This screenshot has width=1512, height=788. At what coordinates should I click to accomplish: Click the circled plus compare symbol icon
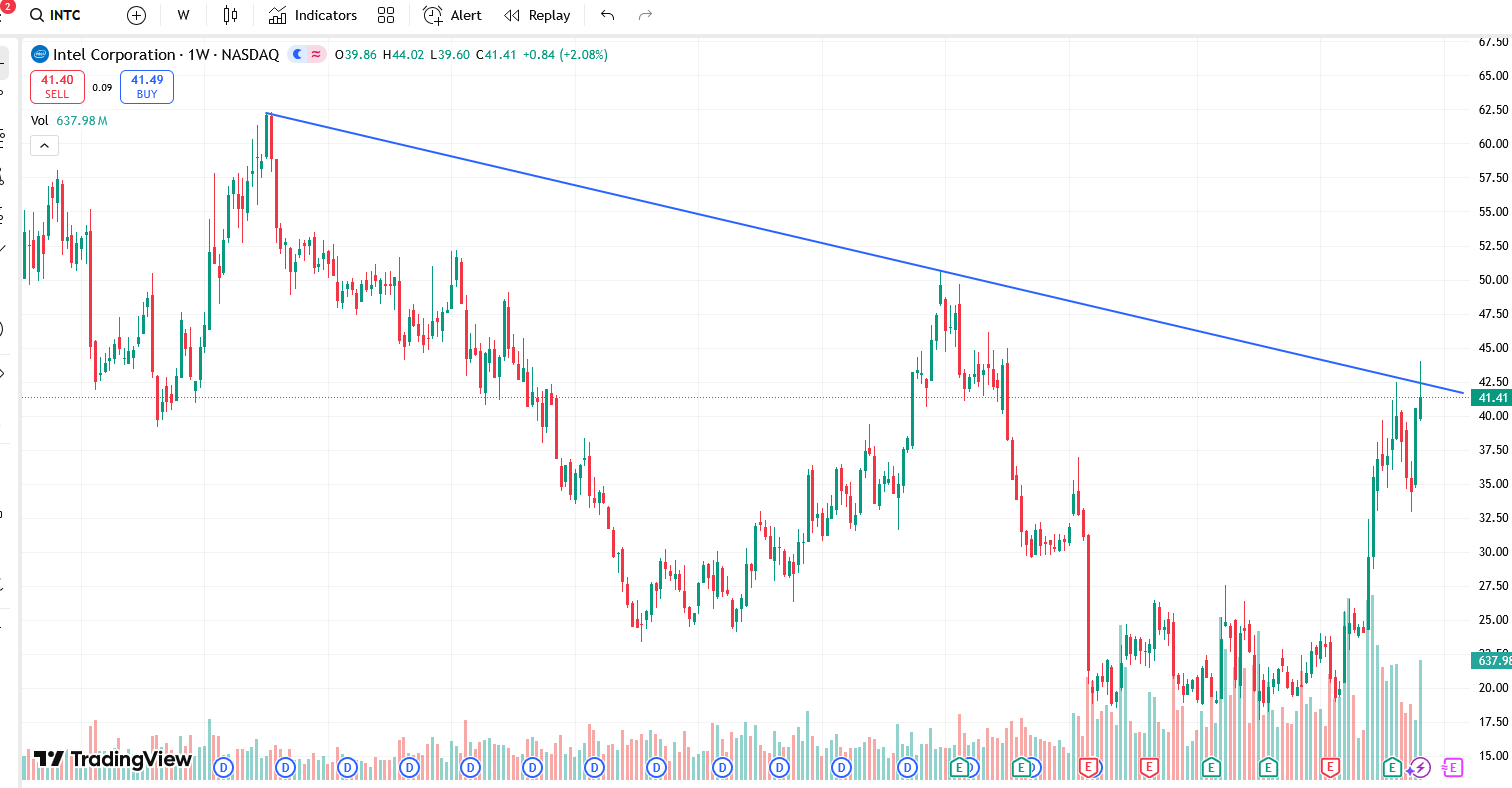(137, 15)
